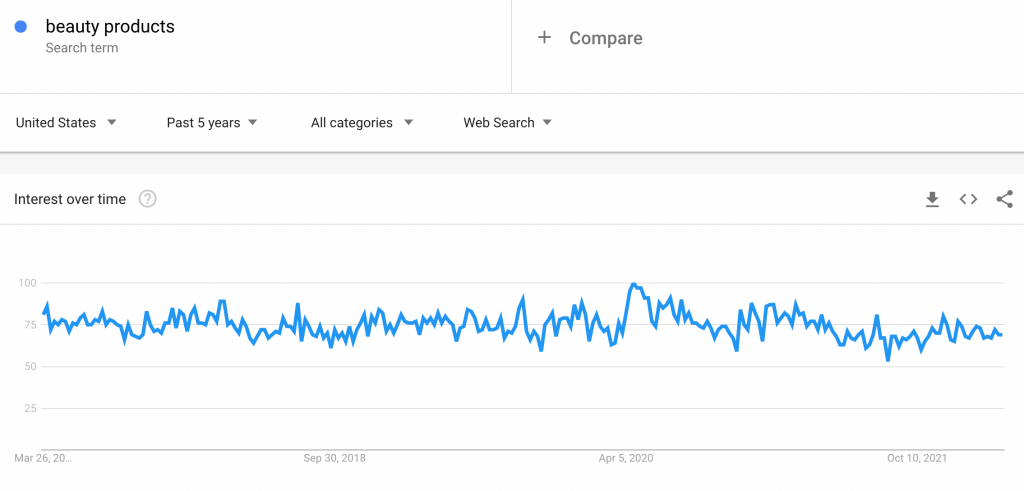Click the Search term subtitle text
The height and width of the screenshot is (491, 1024).
tap(82, 48)
